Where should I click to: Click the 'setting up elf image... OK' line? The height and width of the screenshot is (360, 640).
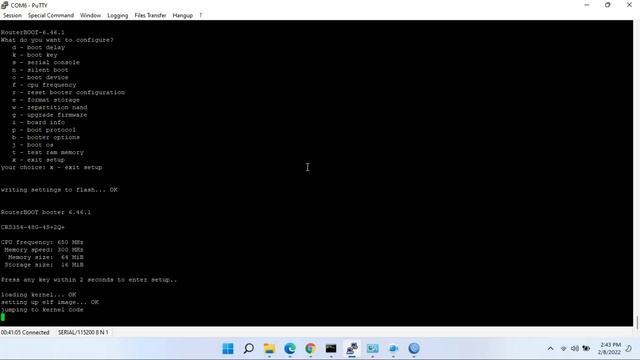point(50,302)
